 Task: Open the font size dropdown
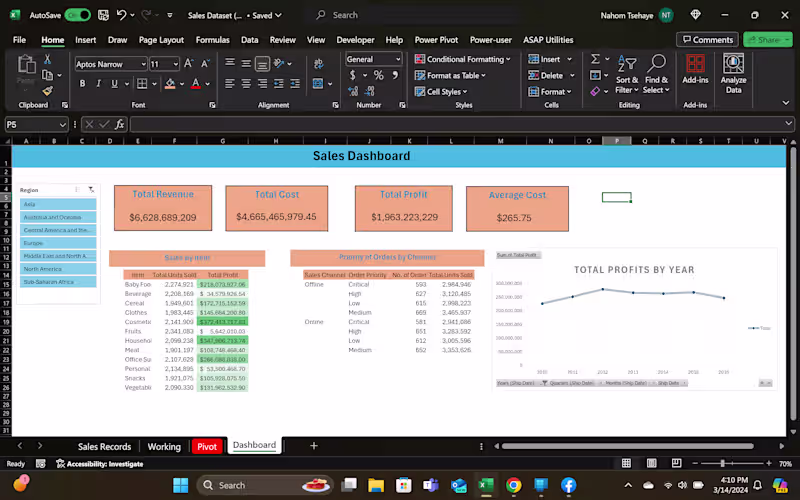tap(176, 64)
